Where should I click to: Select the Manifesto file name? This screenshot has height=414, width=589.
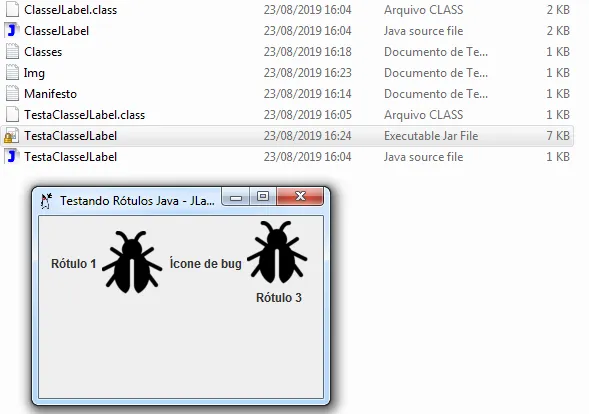(50, 94)
